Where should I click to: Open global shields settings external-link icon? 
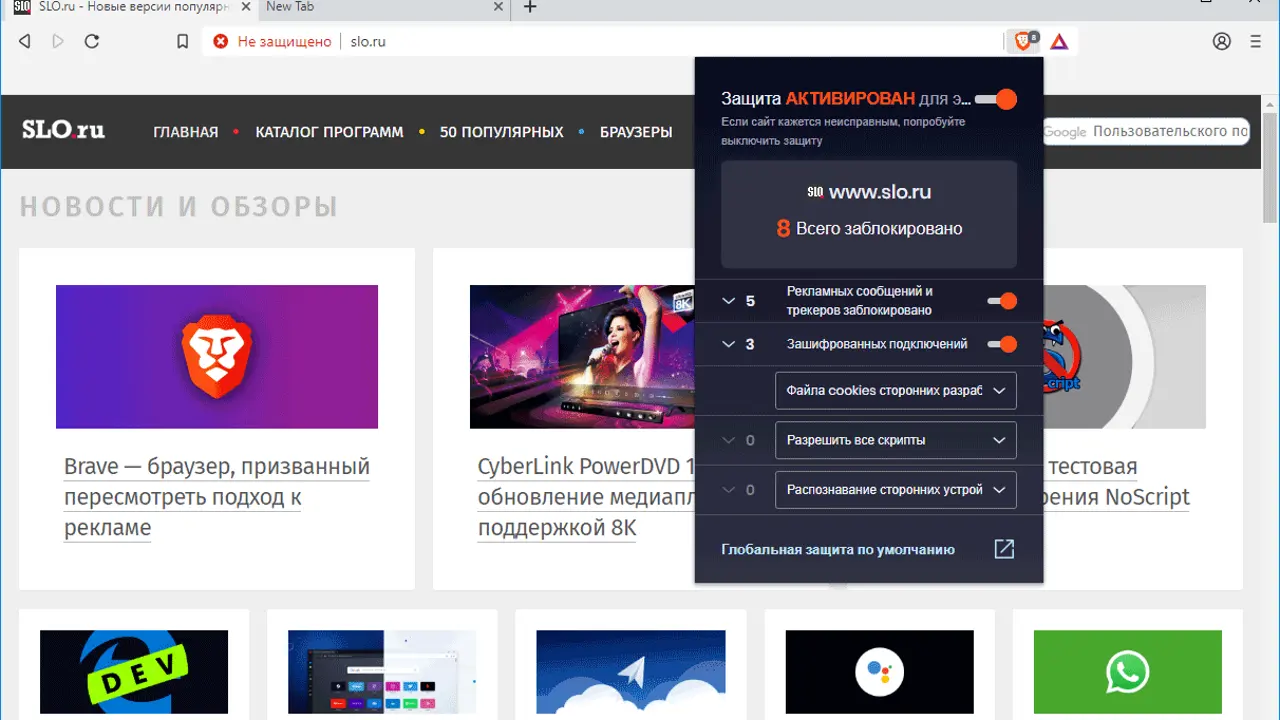click(1004, 549)
